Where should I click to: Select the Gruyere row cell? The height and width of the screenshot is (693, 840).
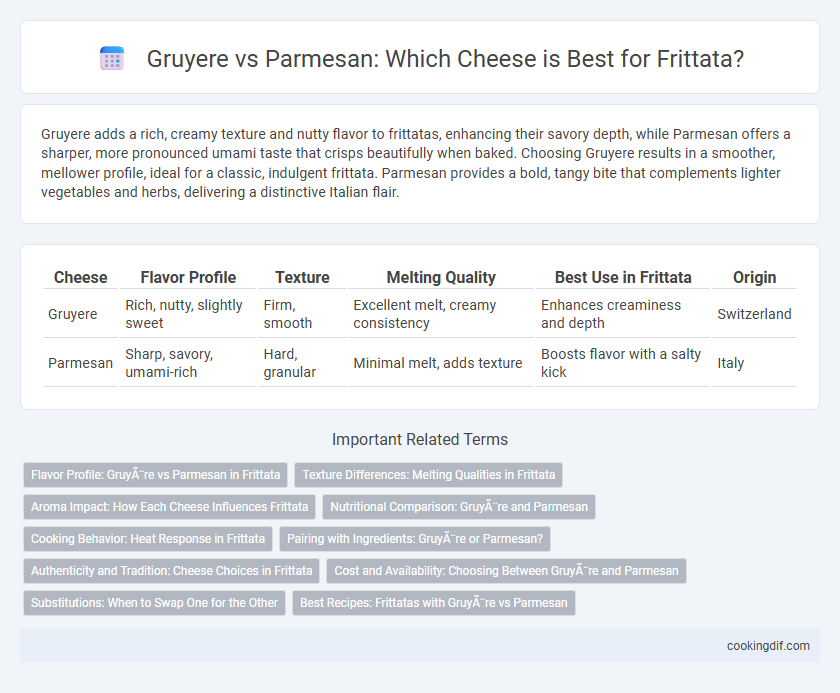[73, 314]
